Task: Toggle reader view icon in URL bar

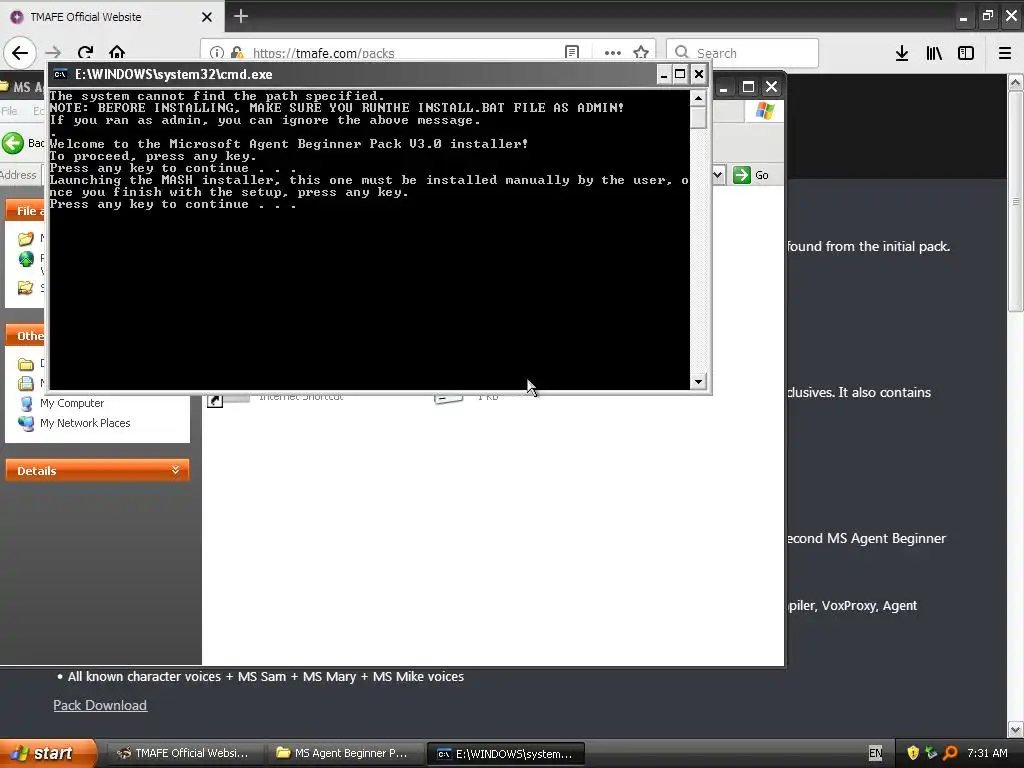Action: click(571, 53)
